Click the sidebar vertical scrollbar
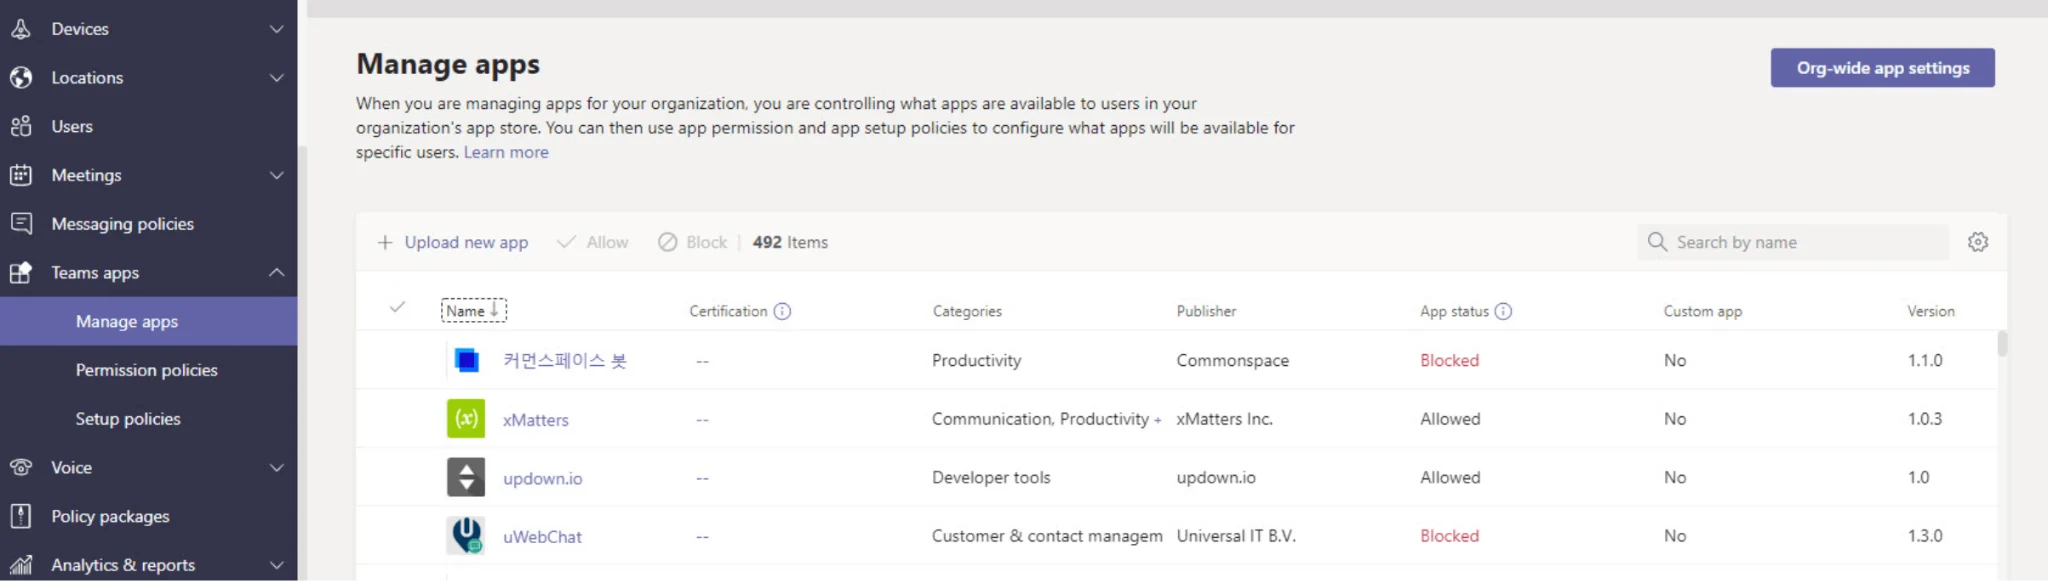2048x581 pixels. 302,363
